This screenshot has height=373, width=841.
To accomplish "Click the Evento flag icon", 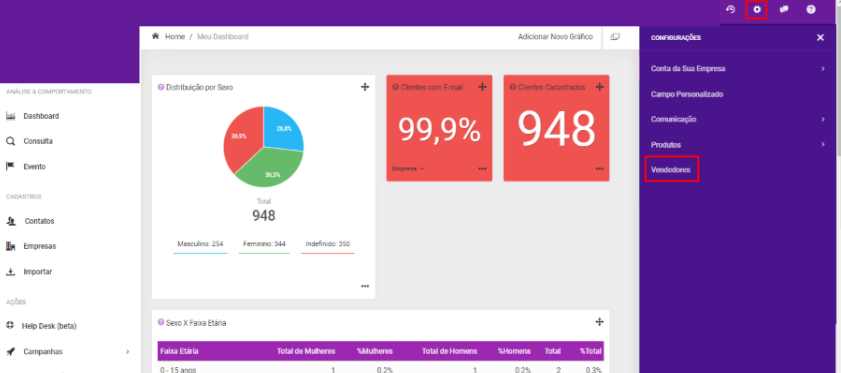I will (10, 166).
